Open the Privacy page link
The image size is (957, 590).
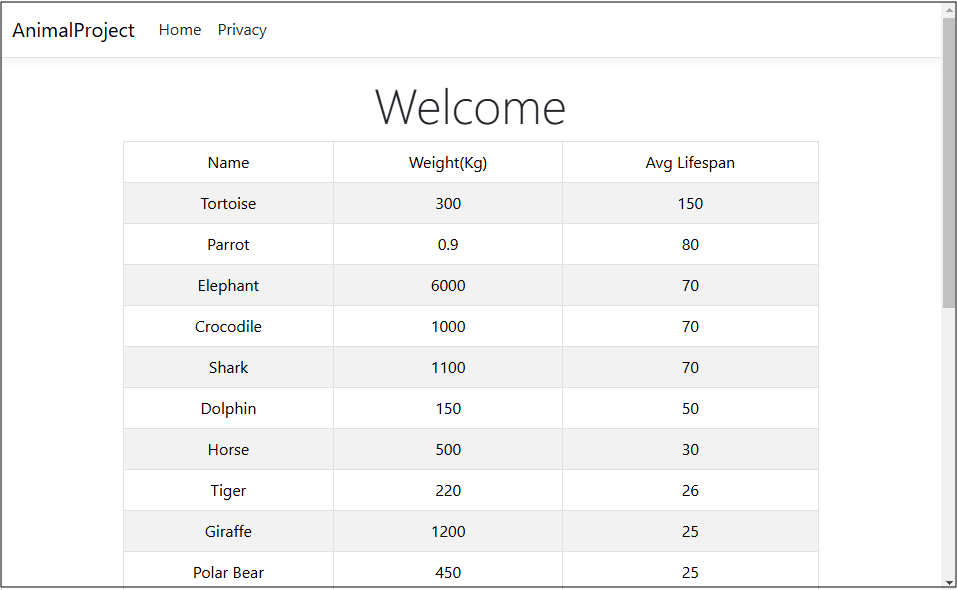(x=241, y=30)
